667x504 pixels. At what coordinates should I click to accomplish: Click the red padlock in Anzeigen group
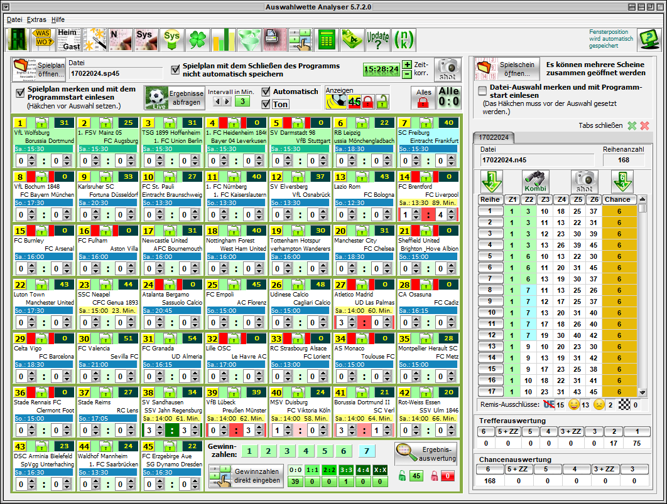tap(368, 102)
